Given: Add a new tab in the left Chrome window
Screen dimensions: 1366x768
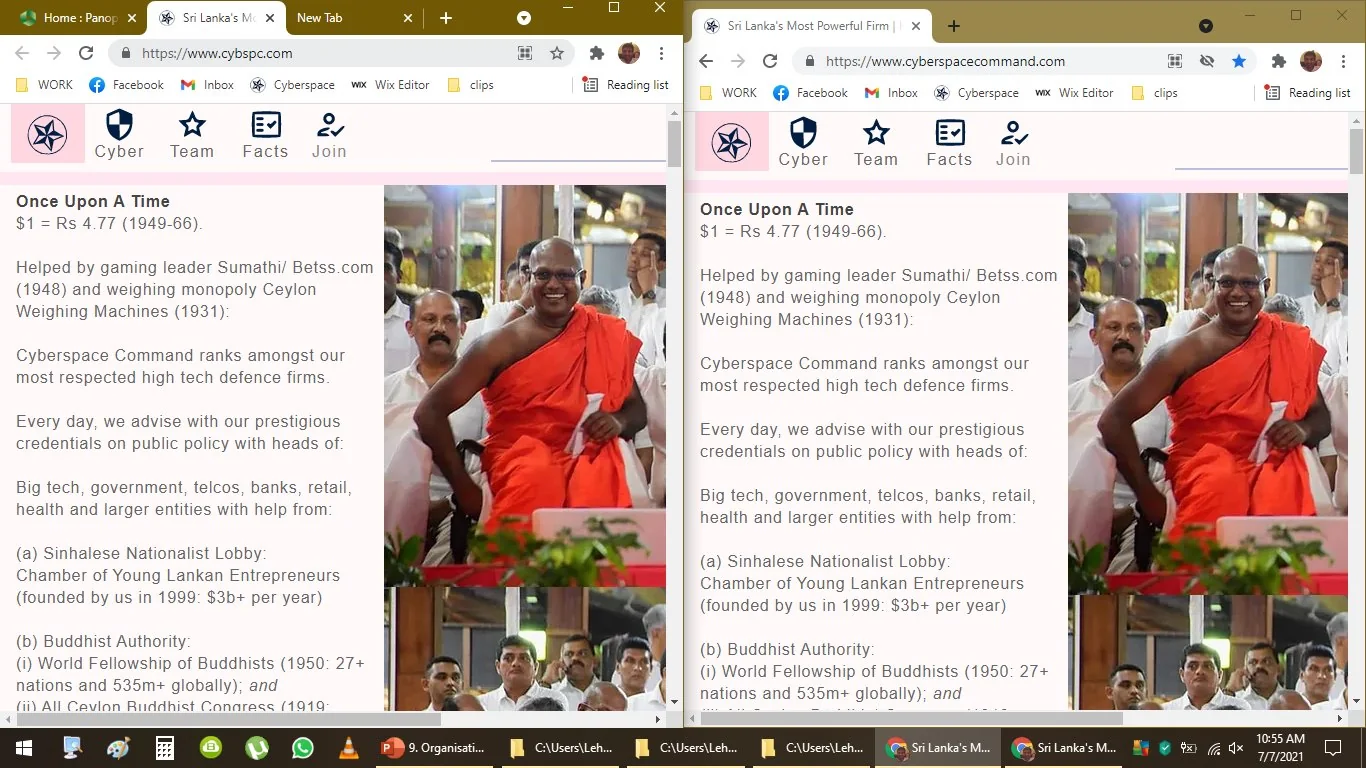Looking at the screenshot, I should (x=446, y=18).
